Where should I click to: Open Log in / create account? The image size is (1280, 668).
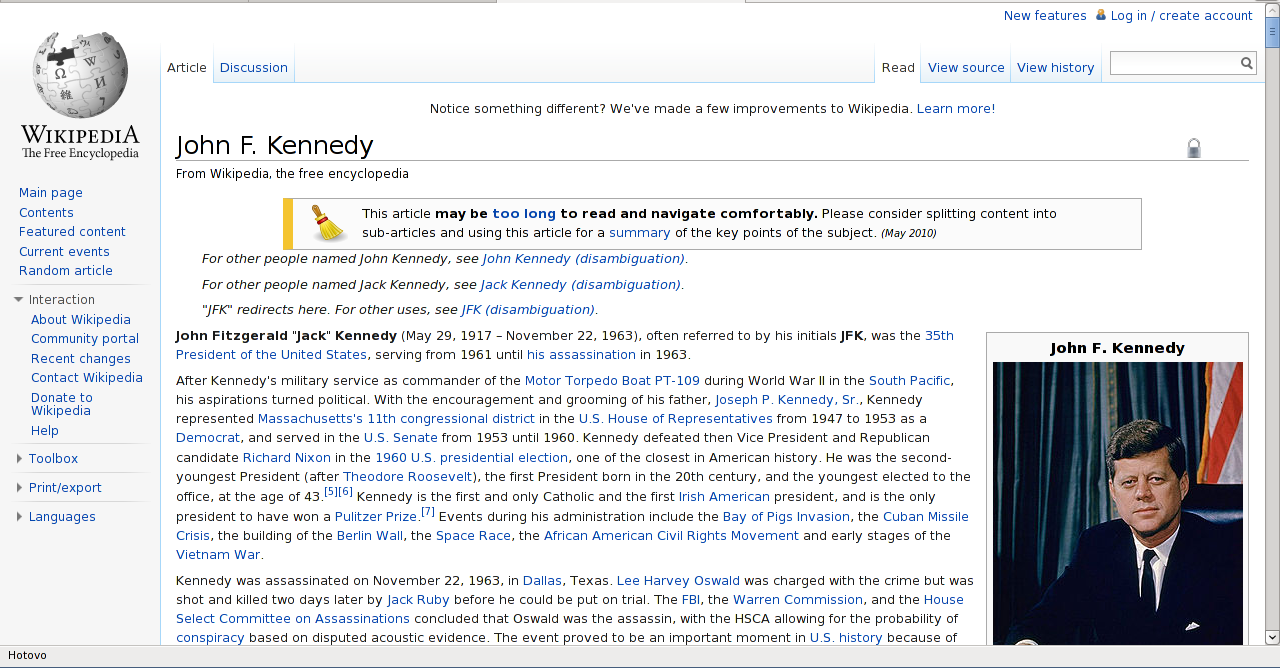click(x=1181, y=16)
